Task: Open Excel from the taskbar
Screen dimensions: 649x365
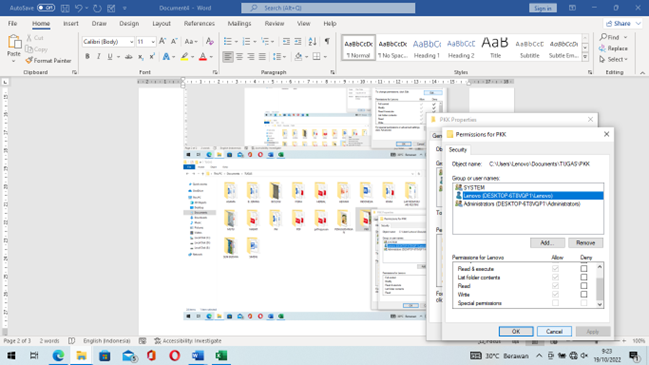Action: [x=221, y=355]
